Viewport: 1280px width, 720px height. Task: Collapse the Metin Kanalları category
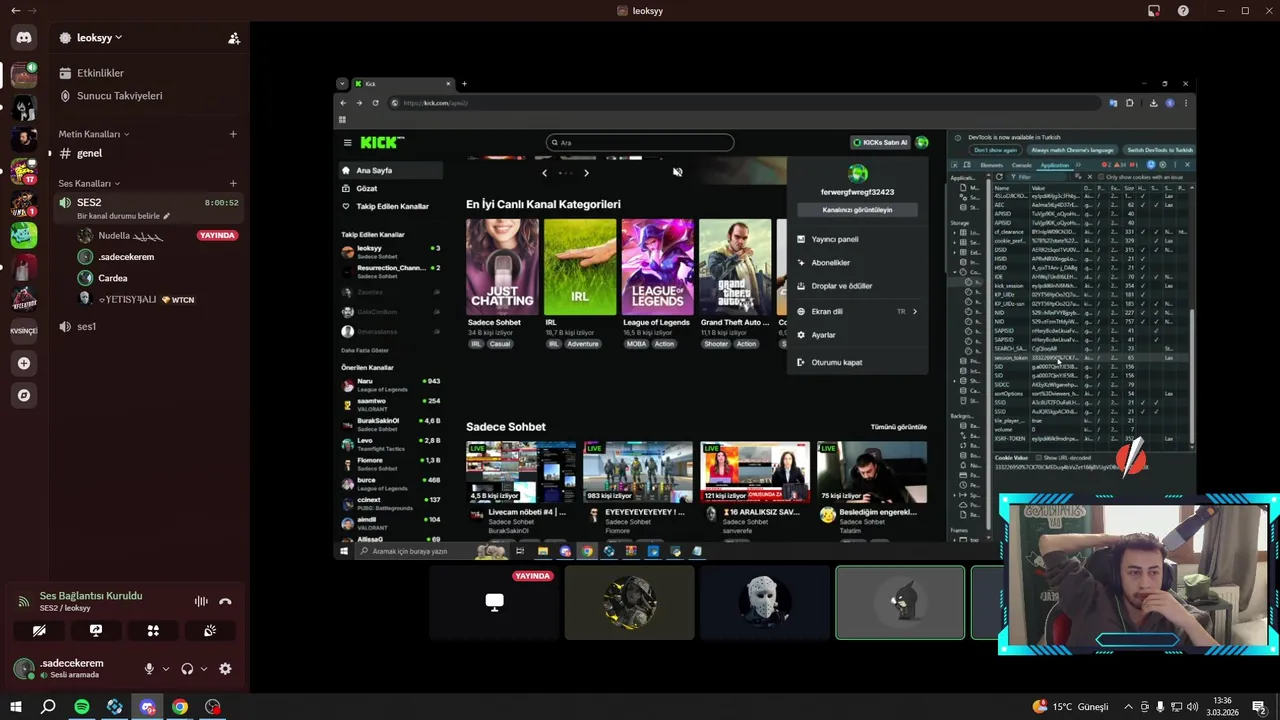pos(94,134)
